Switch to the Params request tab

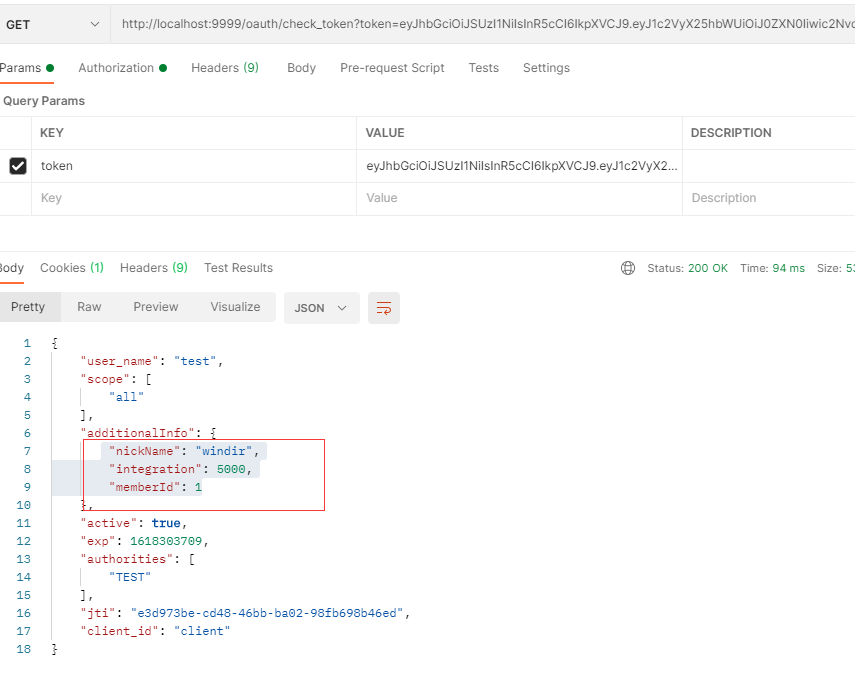(x=26, y=68)
